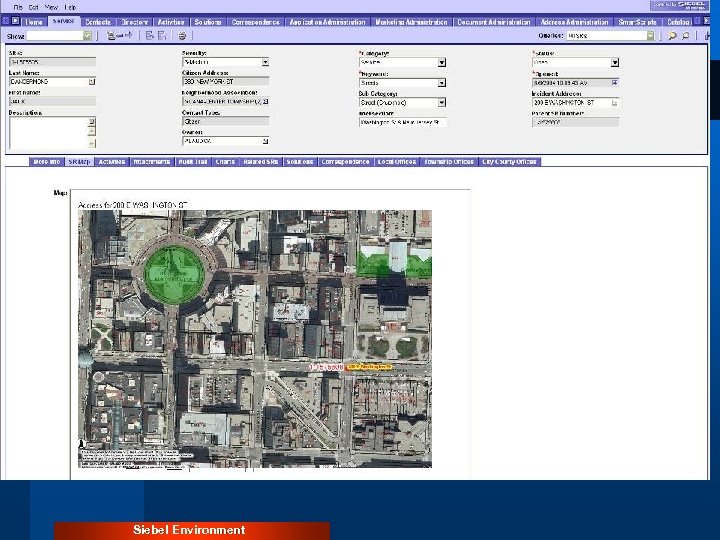Viewport: 720px width, 540px height.
Task: Click the yellow address marker on the map
Action: pos(370,367)
